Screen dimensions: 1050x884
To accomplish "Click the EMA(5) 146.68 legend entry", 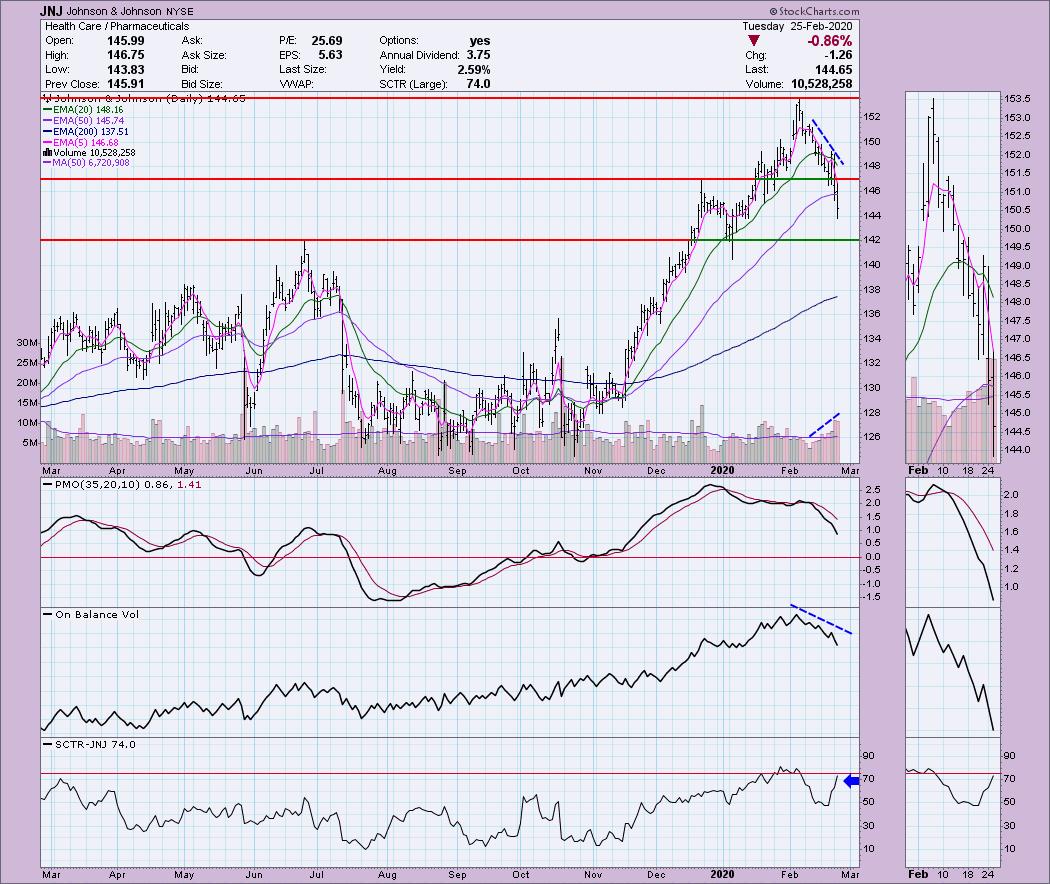I will click(x=80, y=142).
